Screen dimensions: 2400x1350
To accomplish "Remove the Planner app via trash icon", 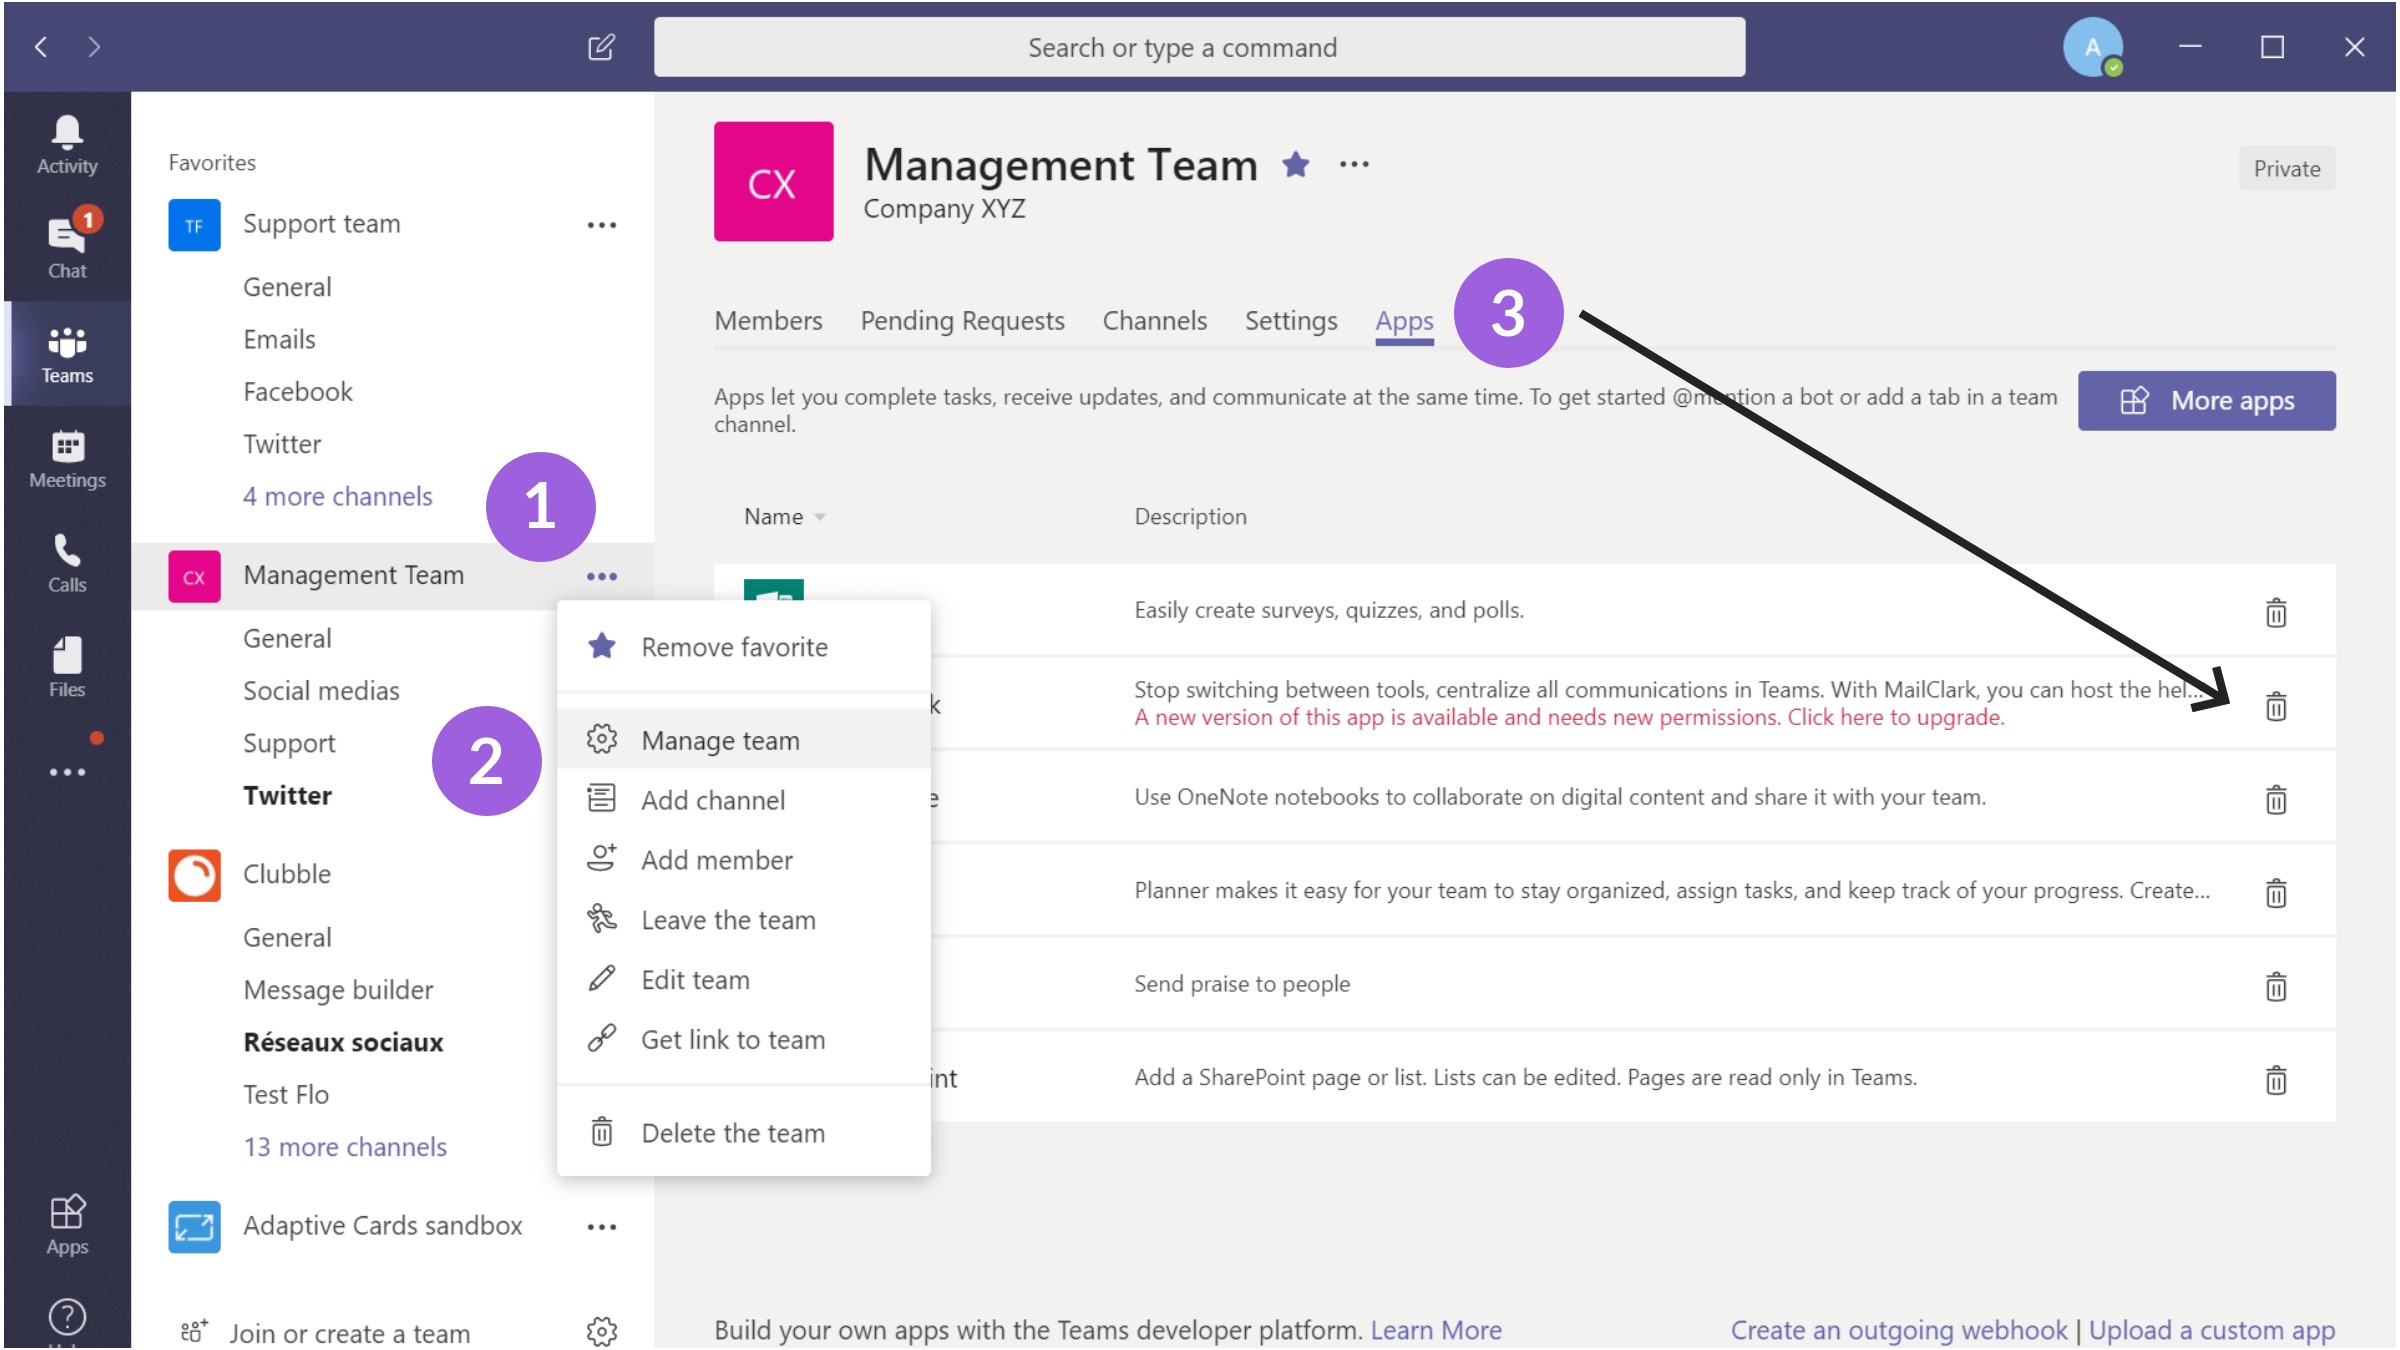I will click(x=2276, y=892).
